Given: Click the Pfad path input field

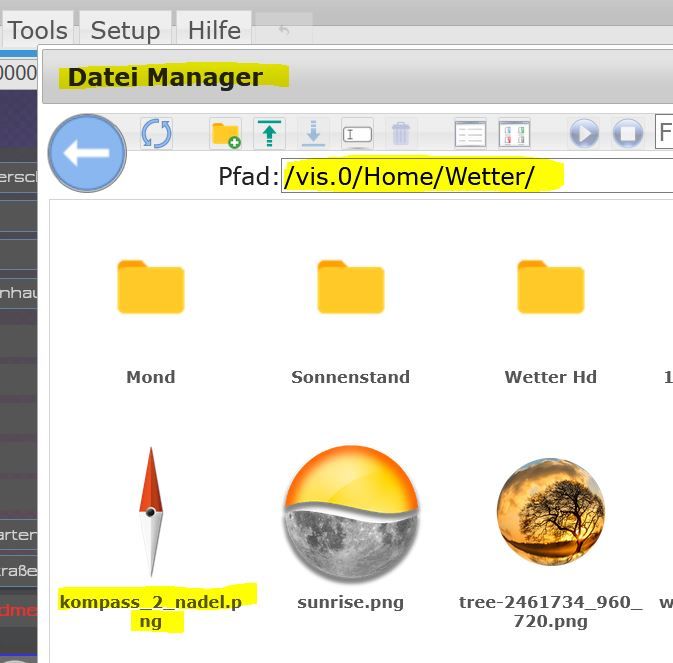Looking at the screenshot, I should [476, 177].
